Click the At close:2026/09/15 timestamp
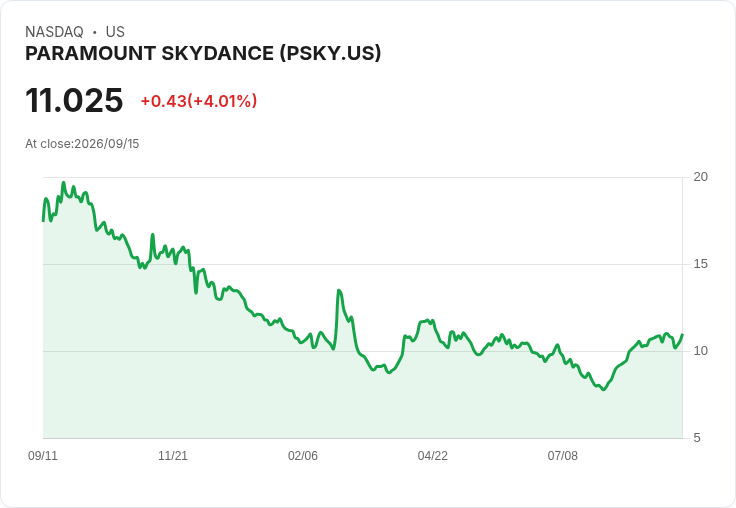Screen dimensions: 736x508 click(x=82, y=144)
